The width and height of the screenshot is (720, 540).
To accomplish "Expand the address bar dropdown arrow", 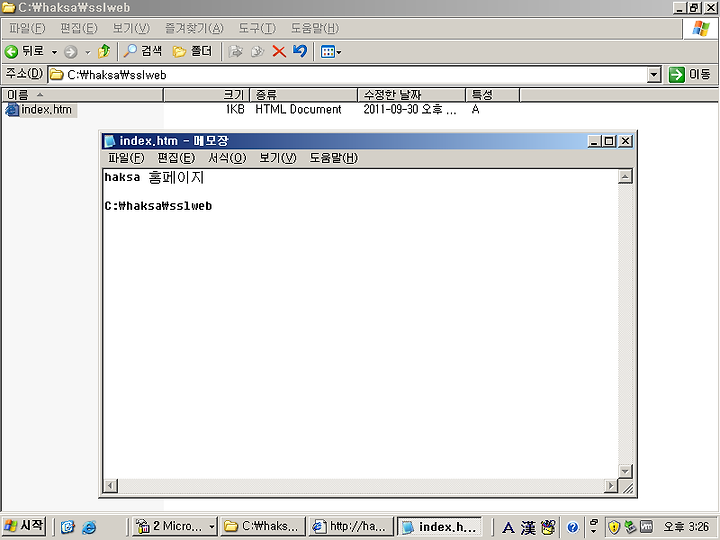I will pyautogui.click(x=654, y=74).
